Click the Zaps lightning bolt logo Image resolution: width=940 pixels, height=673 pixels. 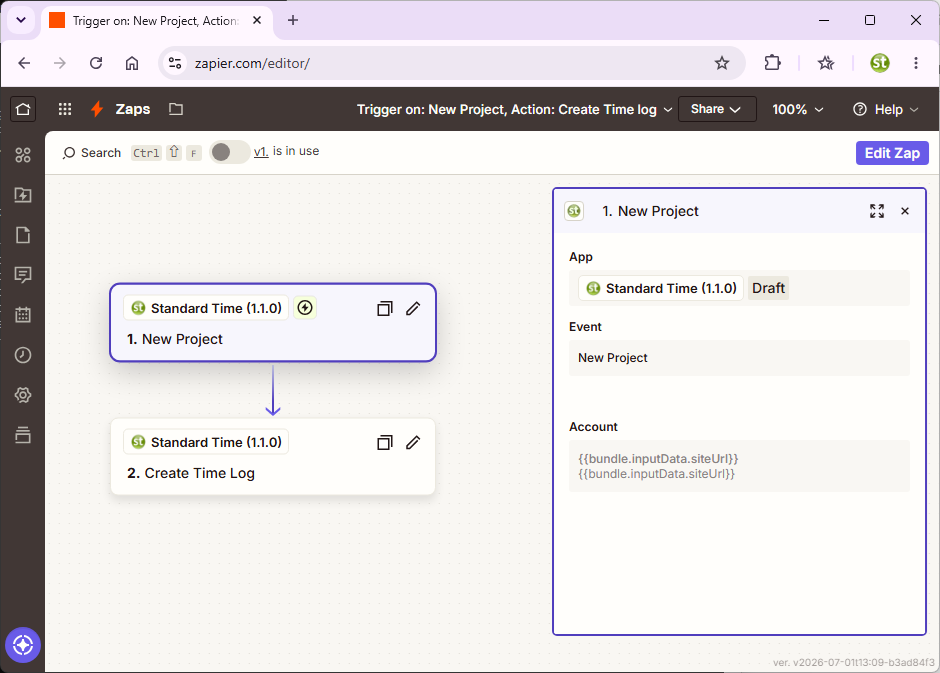pos(97,109)
